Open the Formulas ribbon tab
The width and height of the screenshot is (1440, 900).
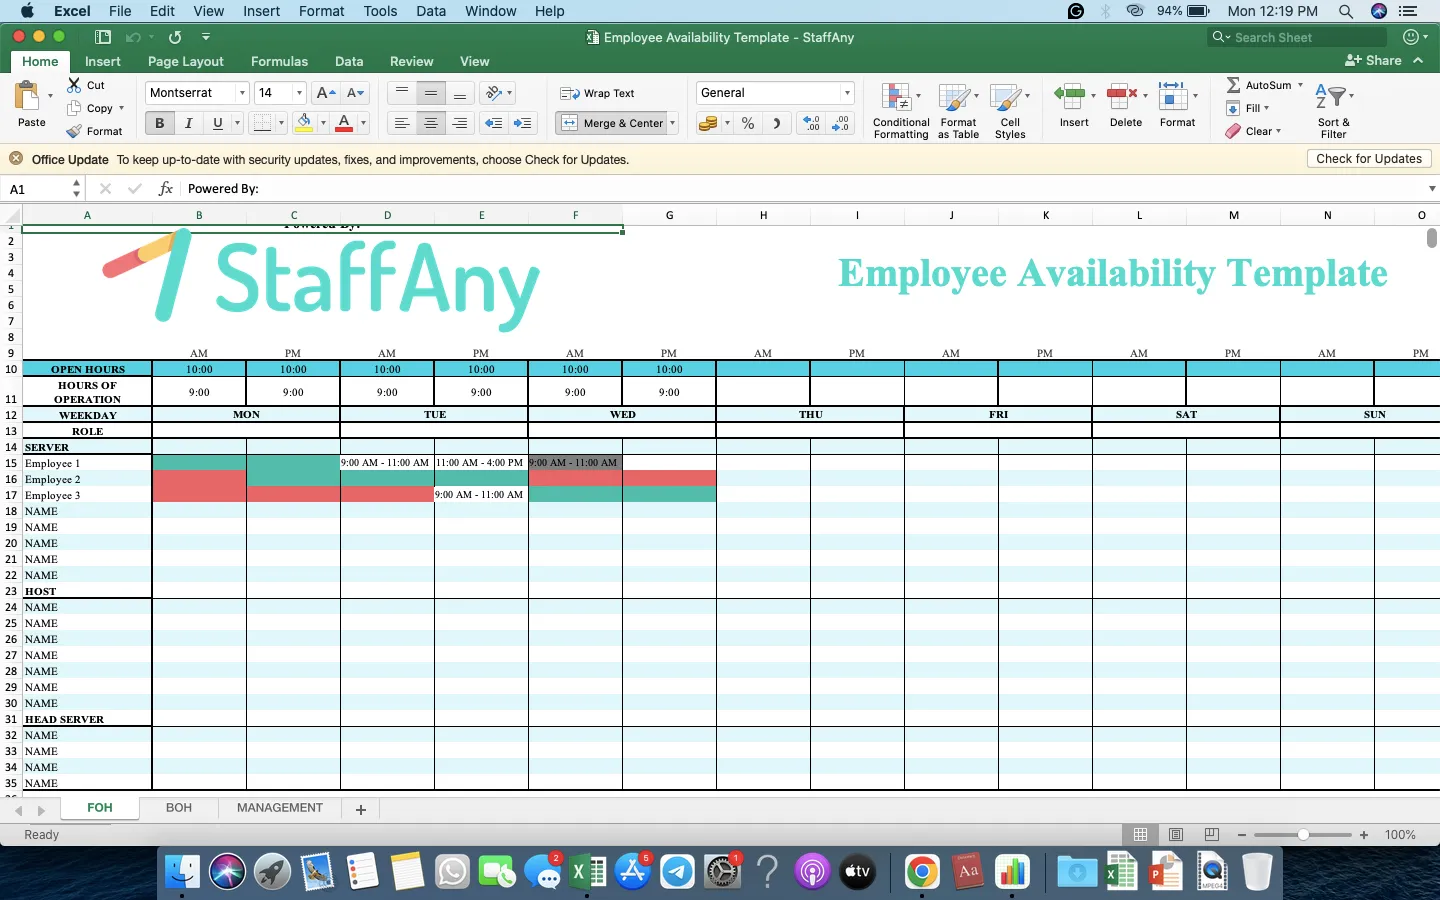279,61
